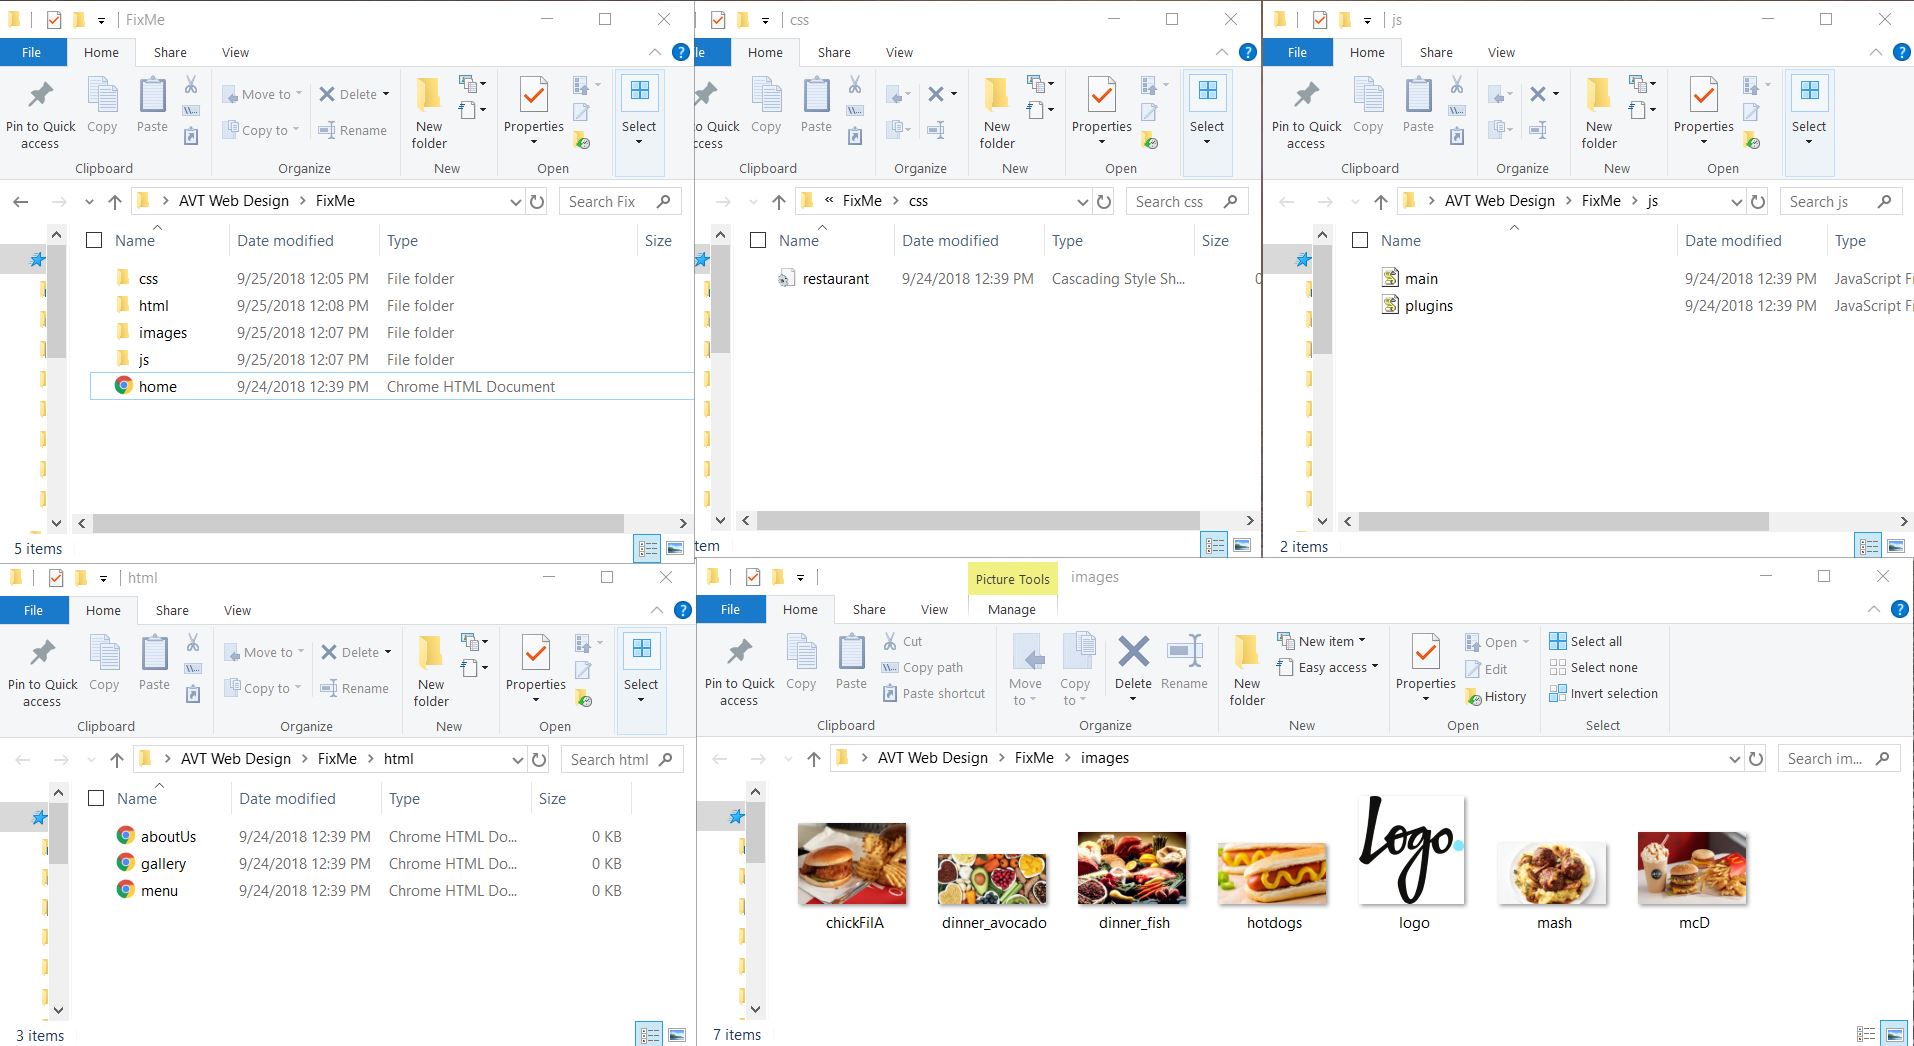Open New item dropdown in images window

pyautogui.click(x=1362, y=641)
